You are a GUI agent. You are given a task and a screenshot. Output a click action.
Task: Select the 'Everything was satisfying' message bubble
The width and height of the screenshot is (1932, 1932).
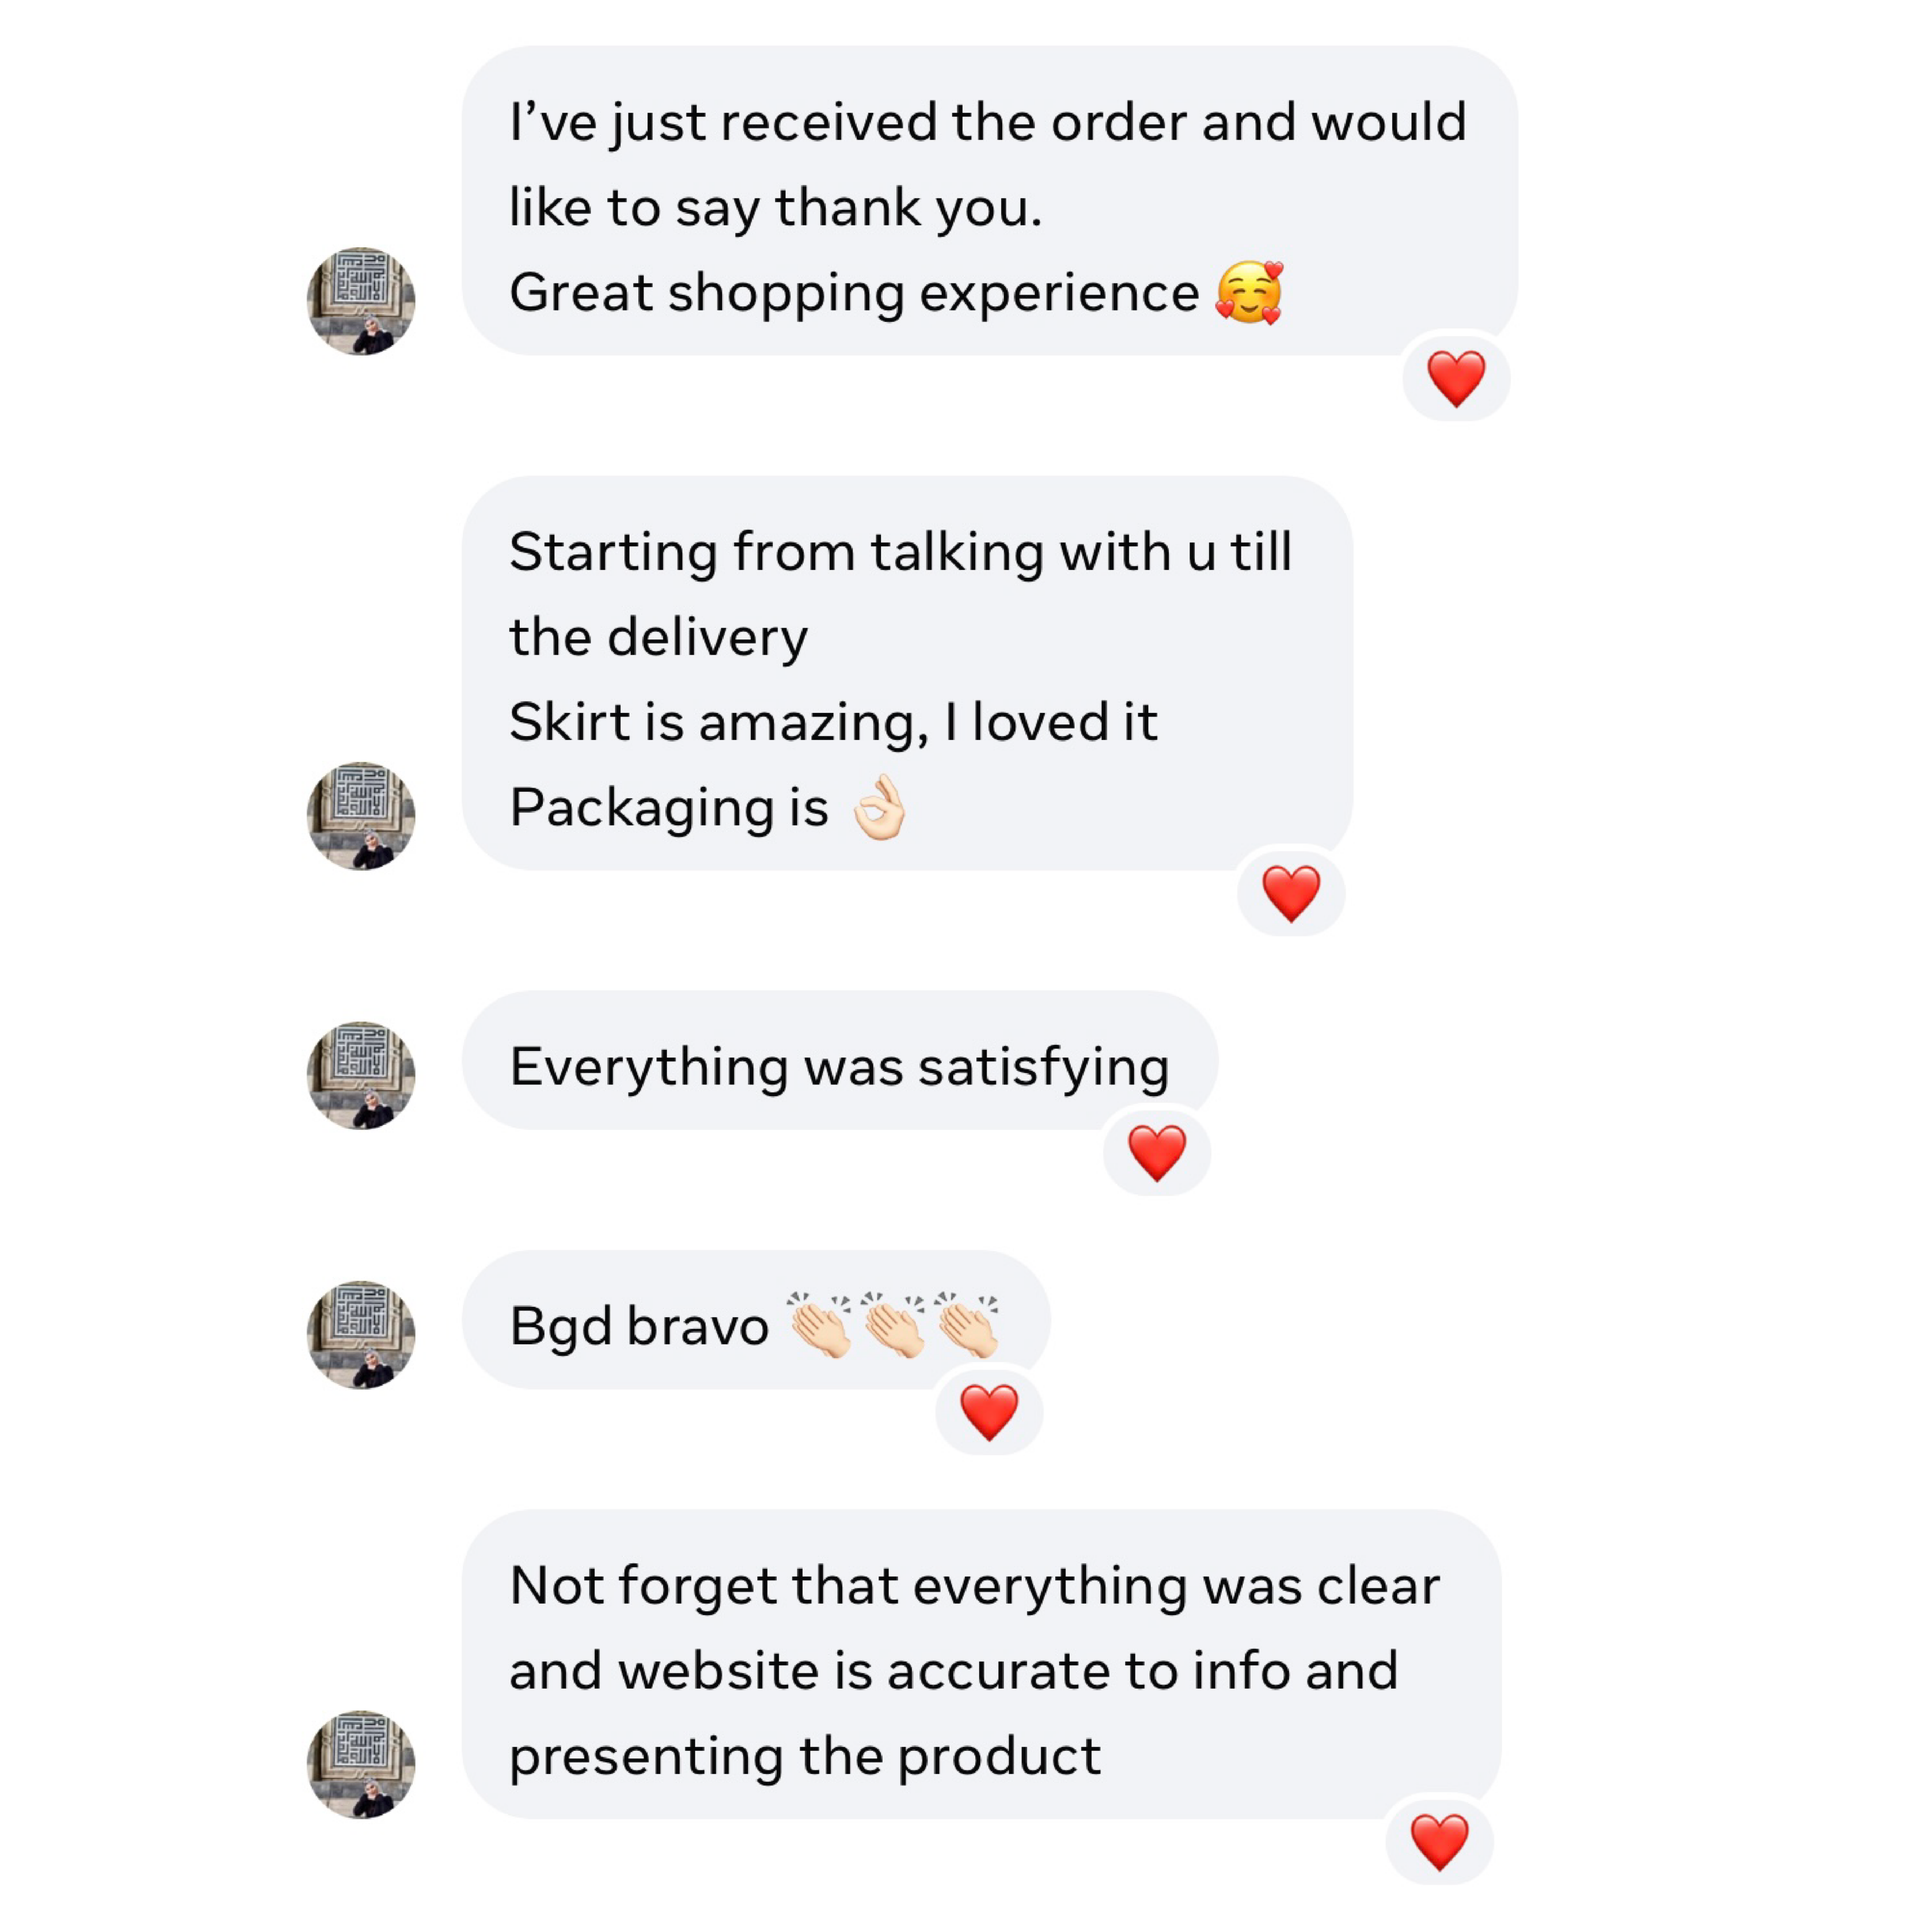[839, 1066]
